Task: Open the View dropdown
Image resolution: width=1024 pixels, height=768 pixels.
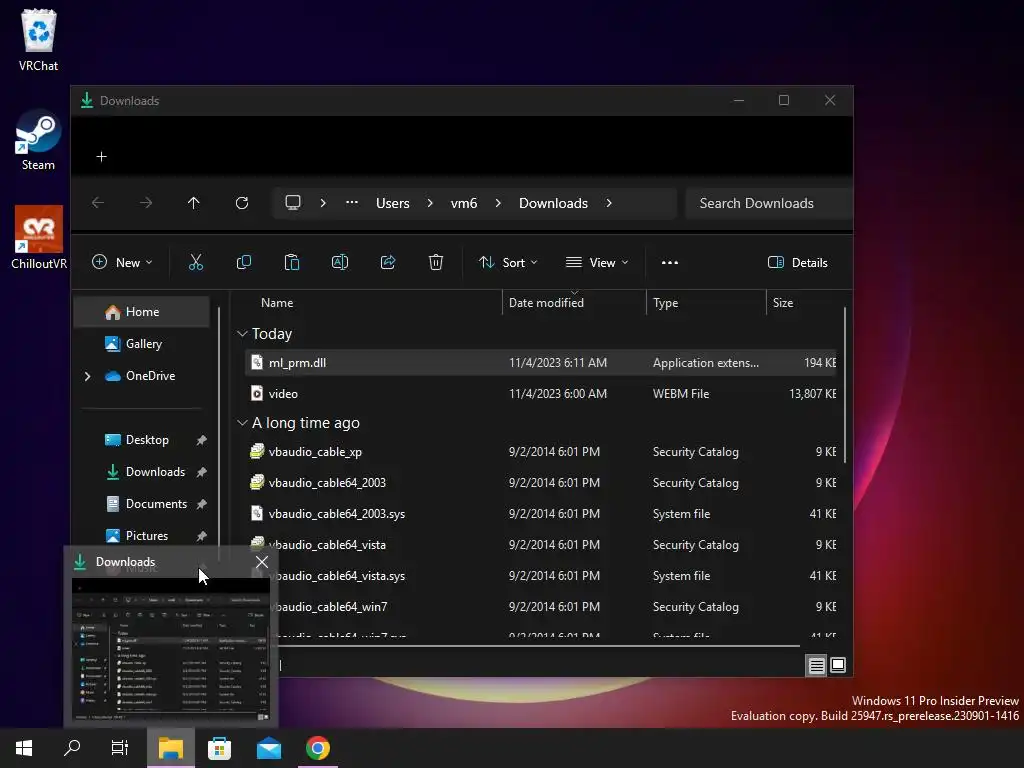Action: [597, 263]
